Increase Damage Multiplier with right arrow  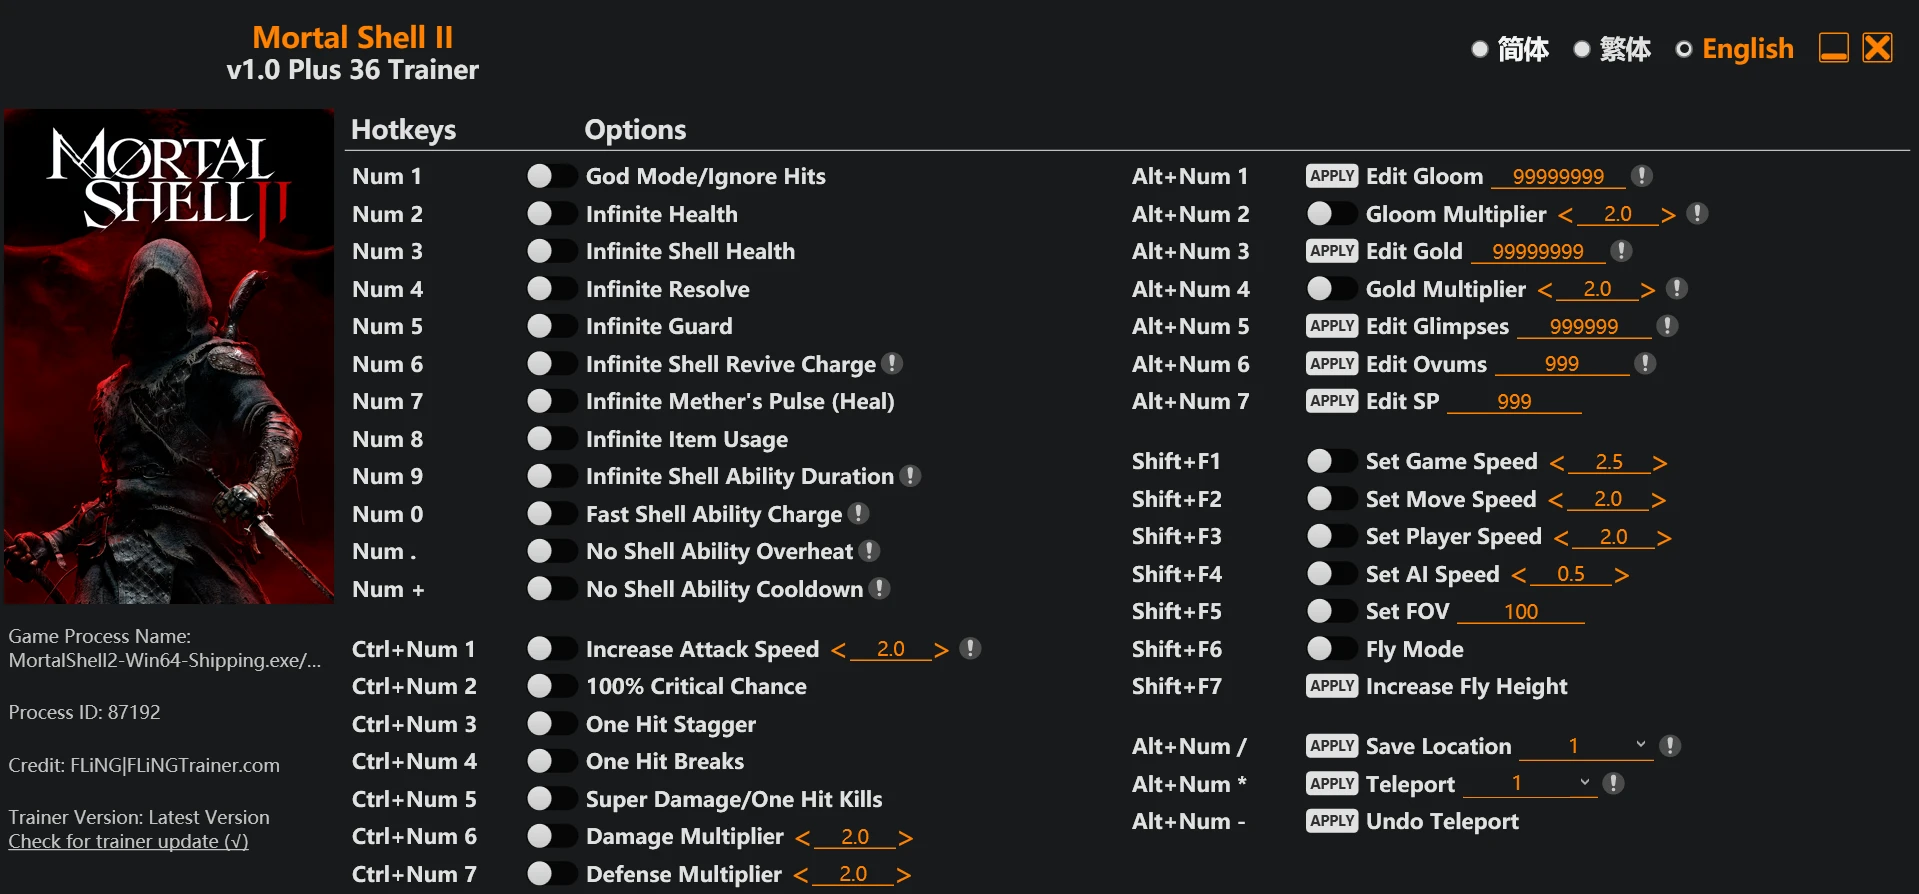(905, 838)
